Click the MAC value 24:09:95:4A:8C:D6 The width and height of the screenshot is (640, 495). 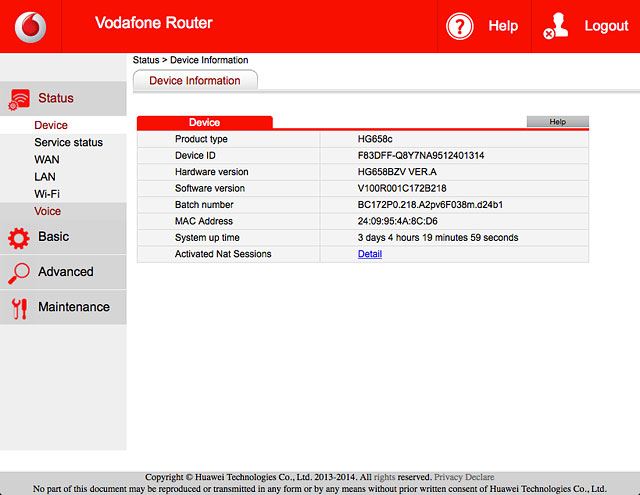tap(398, 221)
